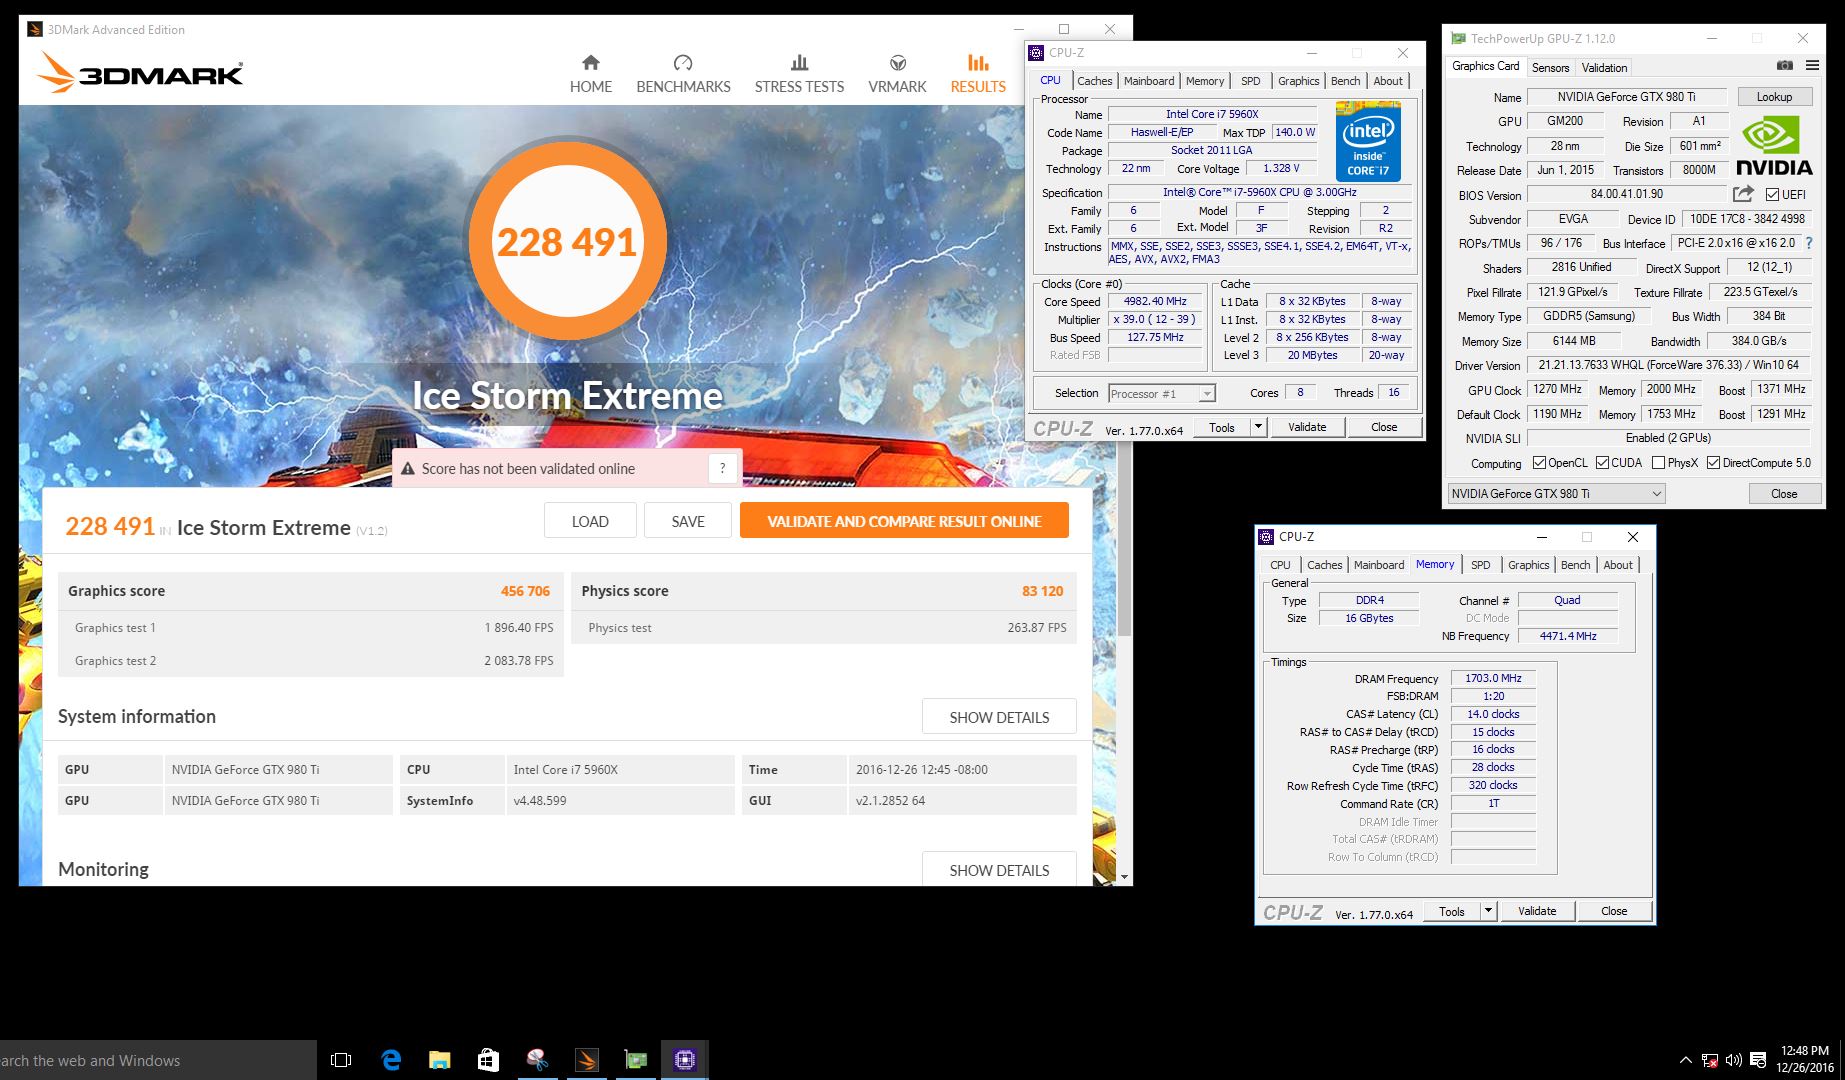Image resolution: width=1845 pixels, height=1080 pixels.
Task: Open the Validation tab in GPU-Z
Action: pyautogui.click(x=1604, y=67)
